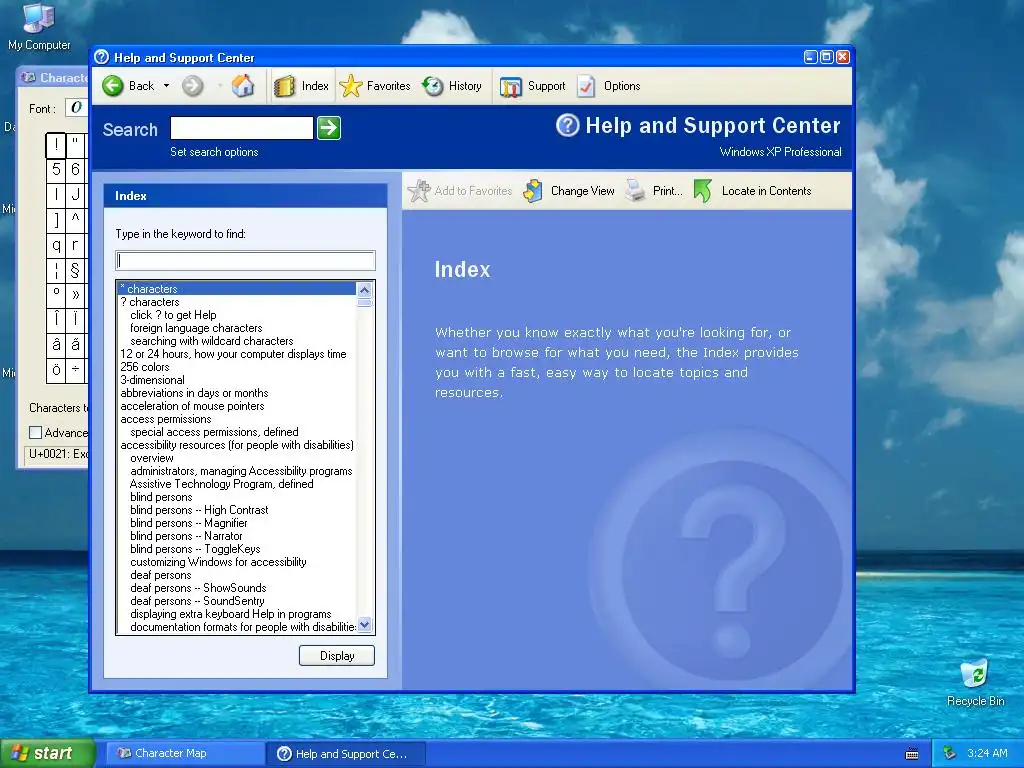This screenshot has height=768, width=1024.
Task: Click the Forward arrow icon
Action: click(193, 86)
